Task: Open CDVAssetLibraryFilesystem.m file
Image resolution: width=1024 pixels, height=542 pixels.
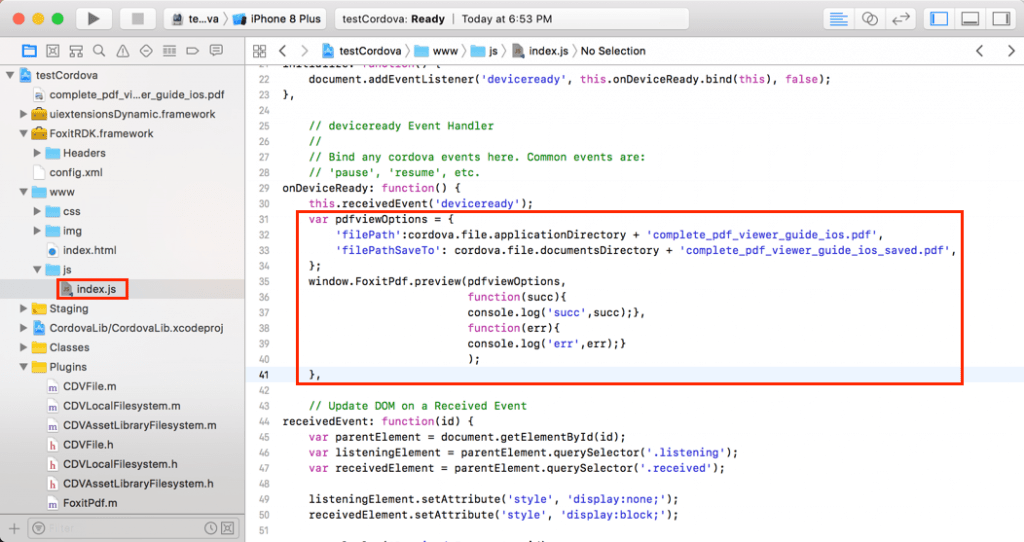Action: point(132,425)
